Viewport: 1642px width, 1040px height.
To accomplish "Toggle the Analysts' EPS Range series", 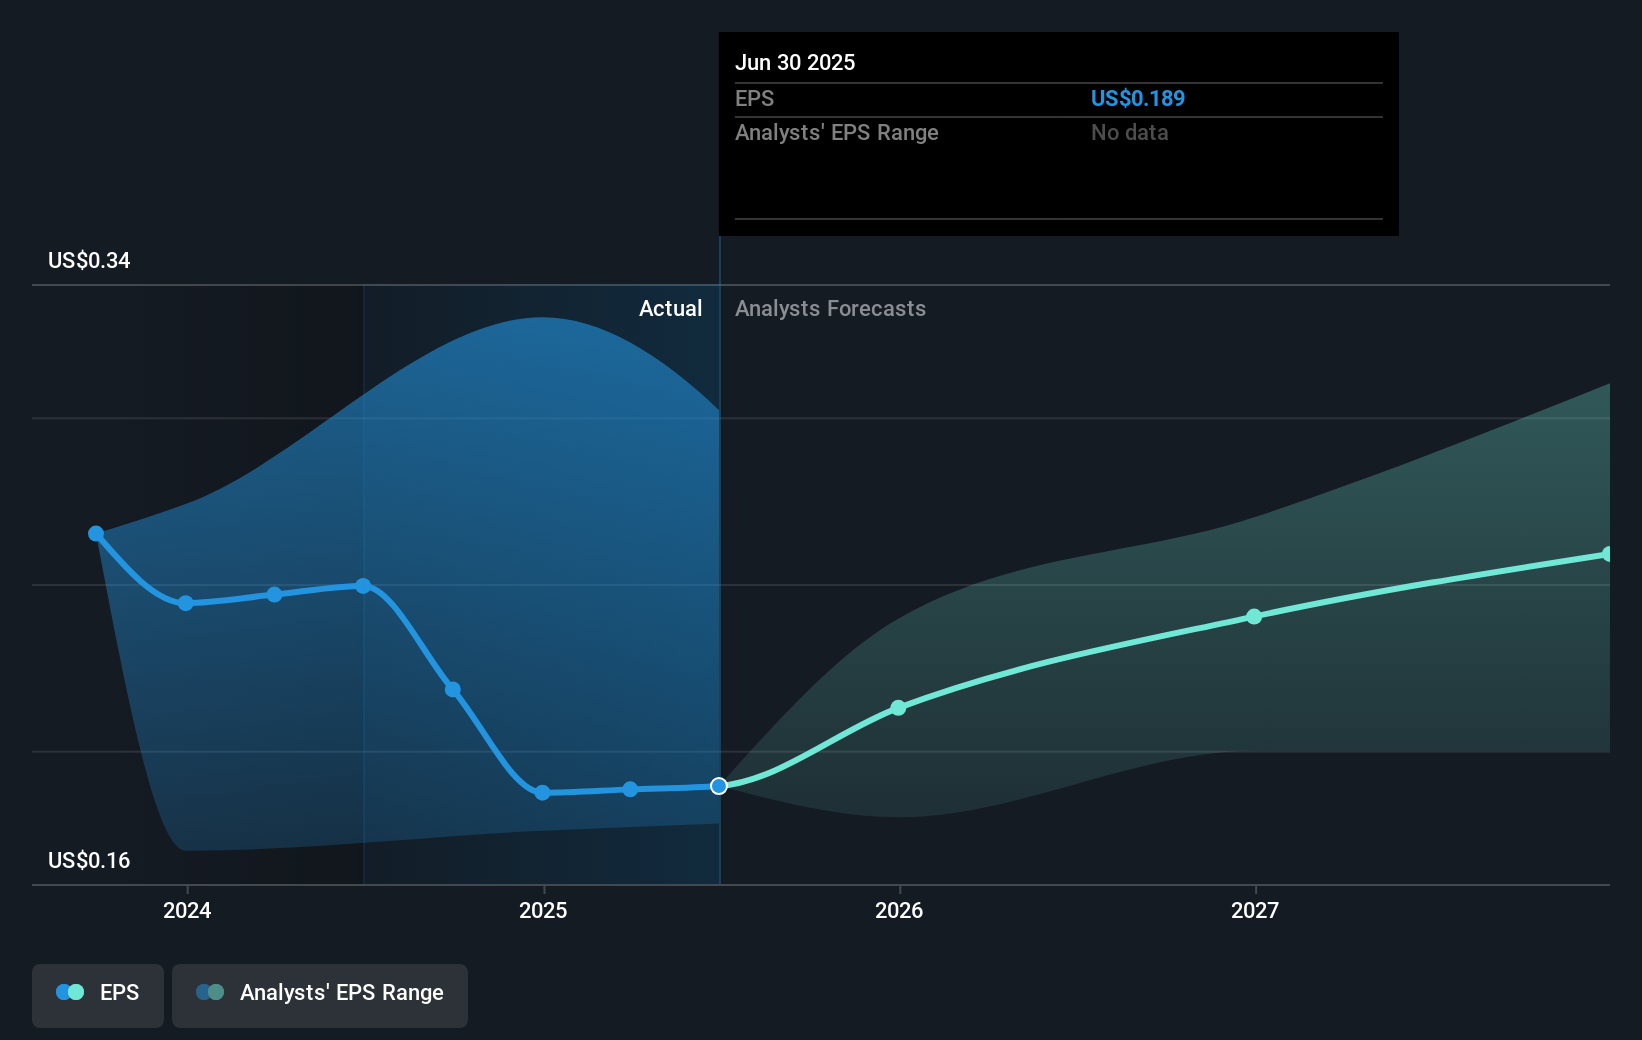I will pos(319,995).
